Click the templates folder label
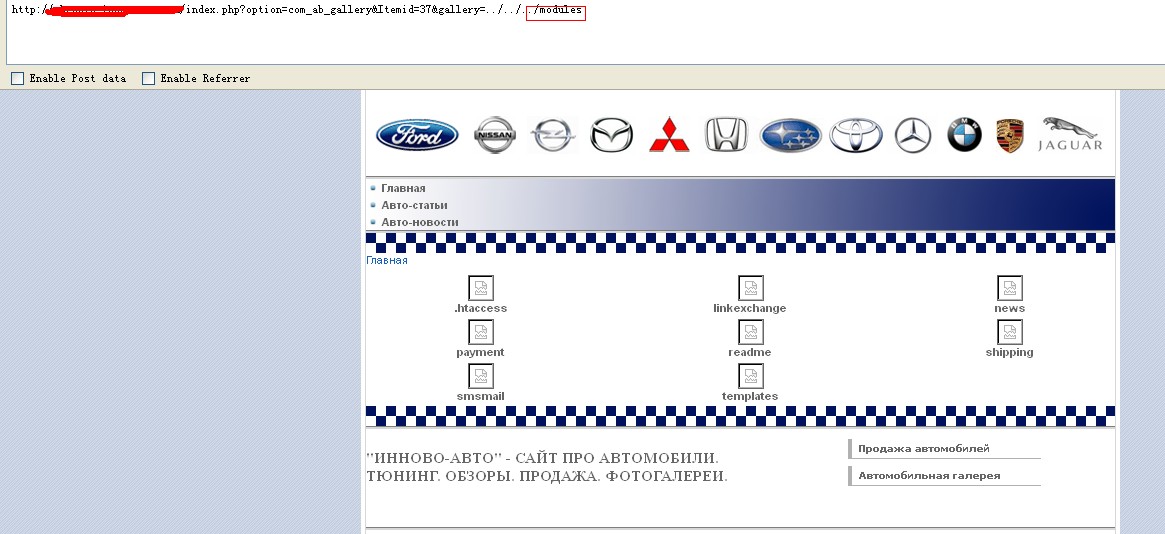This screenshot has height=534, width=1165. [750, 396]
